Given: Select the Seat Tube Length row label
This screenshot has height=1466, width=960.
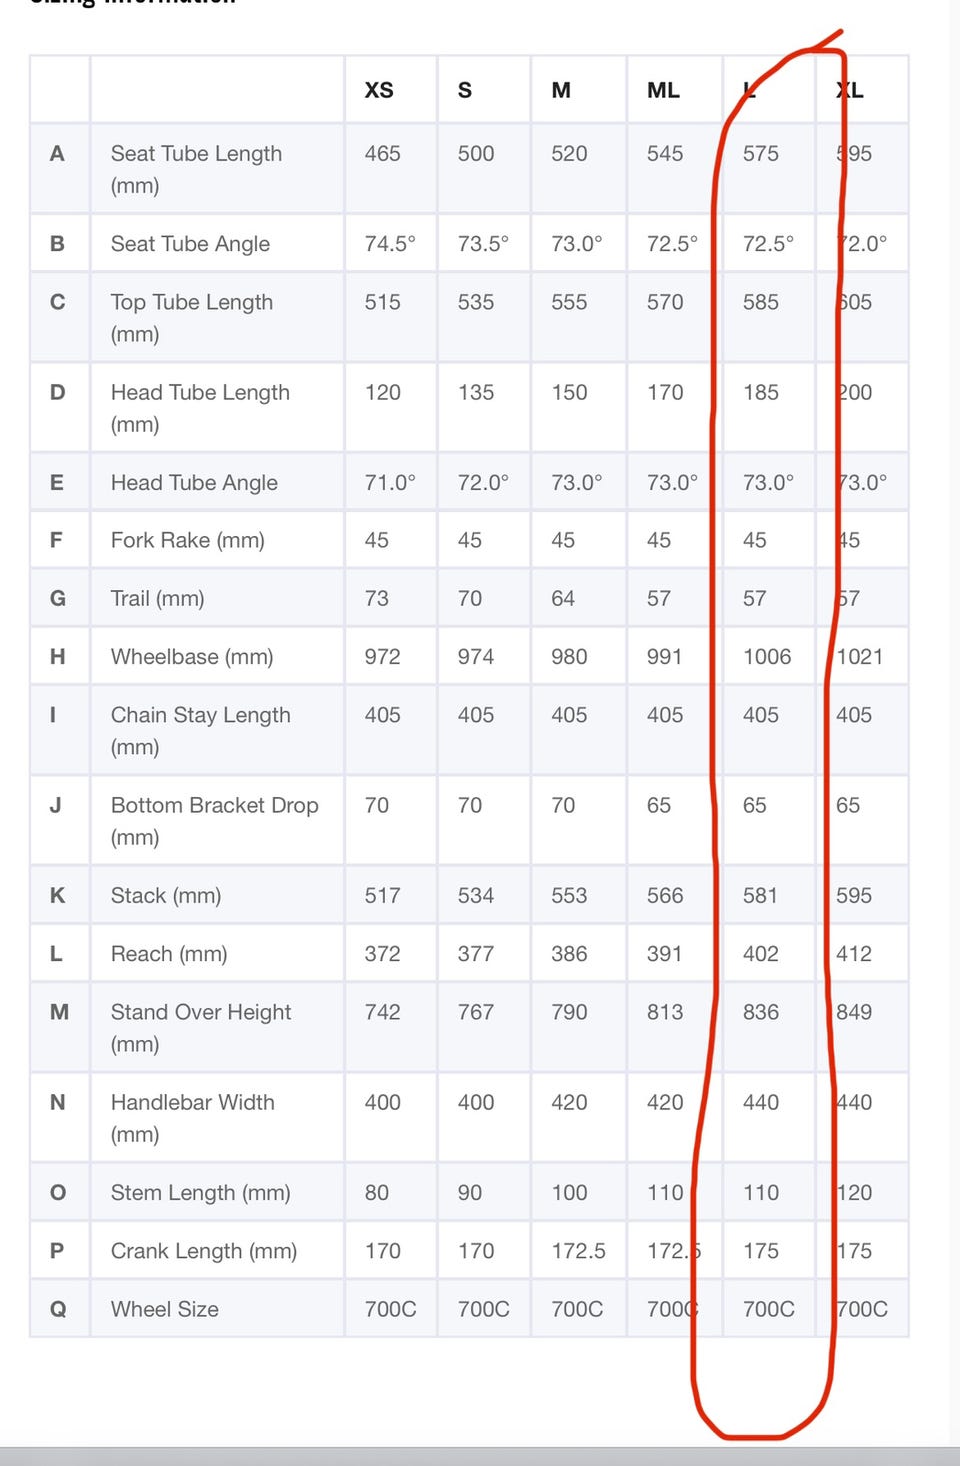Looking at the screenshot, I should [196, 168].
